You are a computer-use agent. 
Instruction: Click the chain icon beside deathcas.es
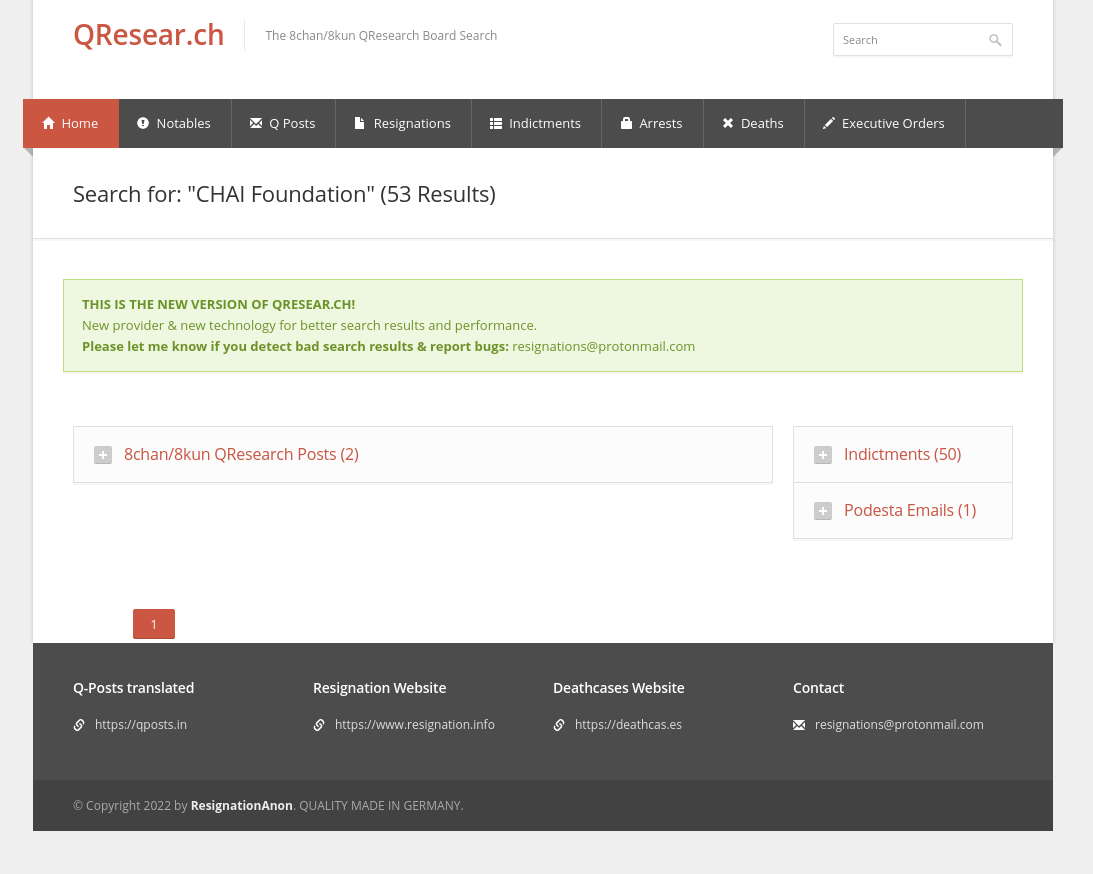(558, 725)
